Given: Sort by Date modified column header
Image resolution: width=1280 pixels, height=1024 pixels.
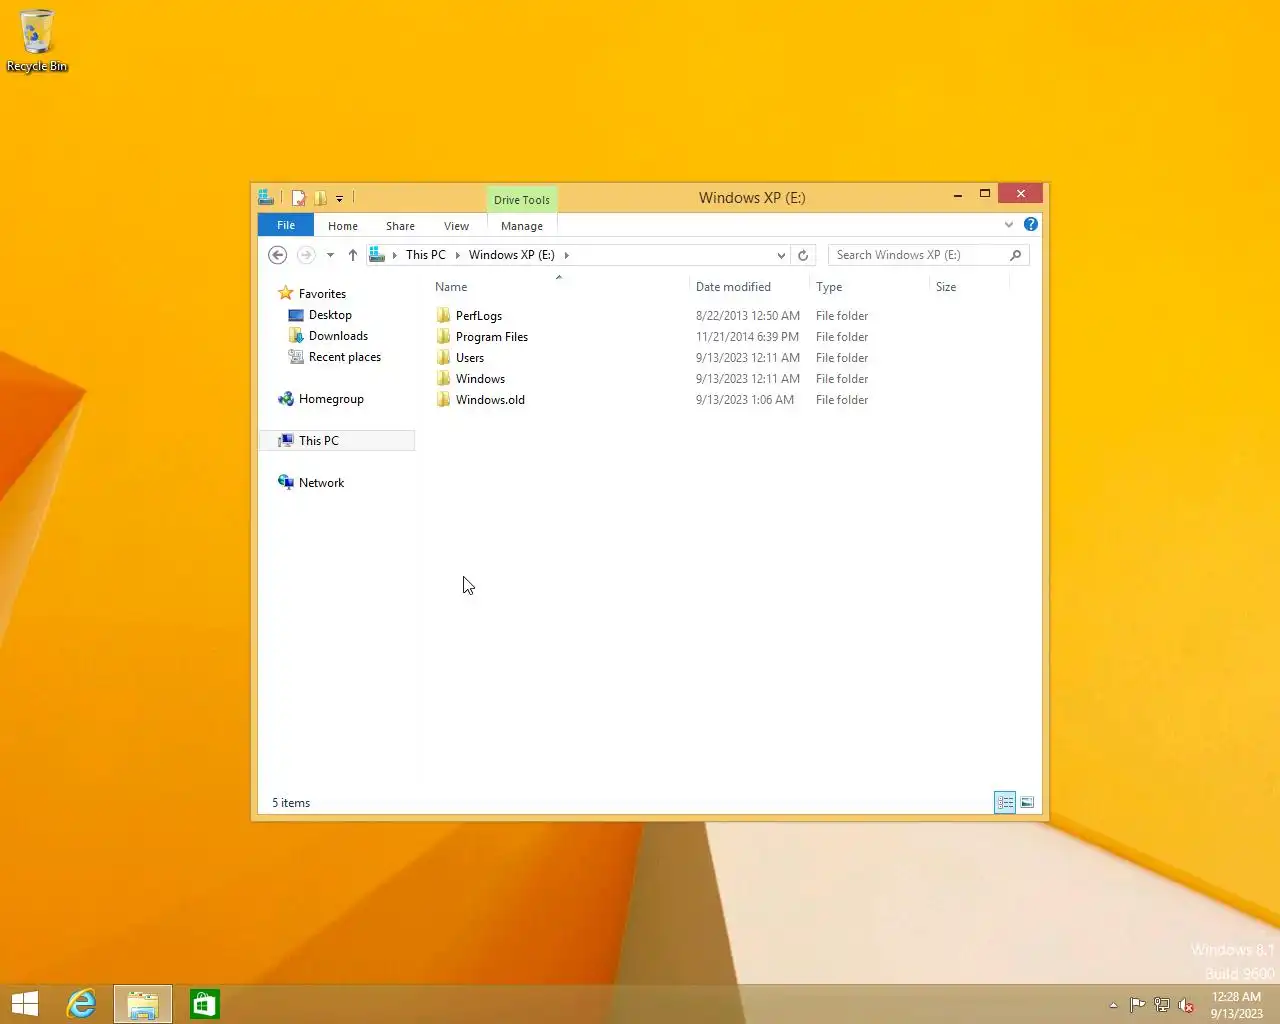Looking at the screenshot, I should [749, 287].
